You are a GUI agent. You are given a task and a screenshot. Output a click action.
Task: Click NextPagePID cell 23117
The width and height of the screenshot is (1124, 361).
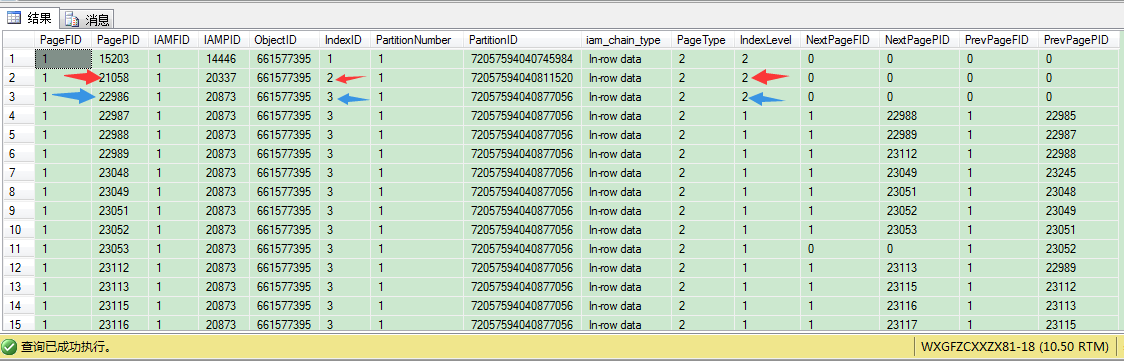(919, 324)
